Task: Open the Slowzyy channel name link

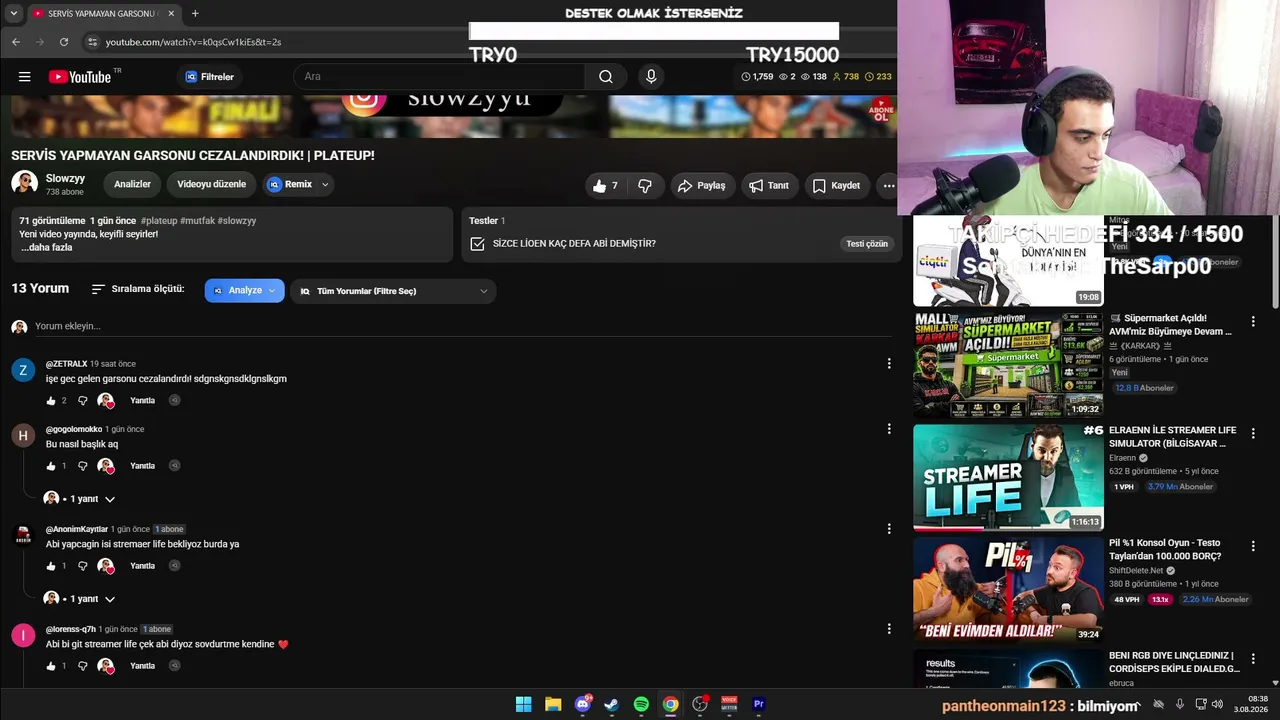Action: tap(65, 179)
